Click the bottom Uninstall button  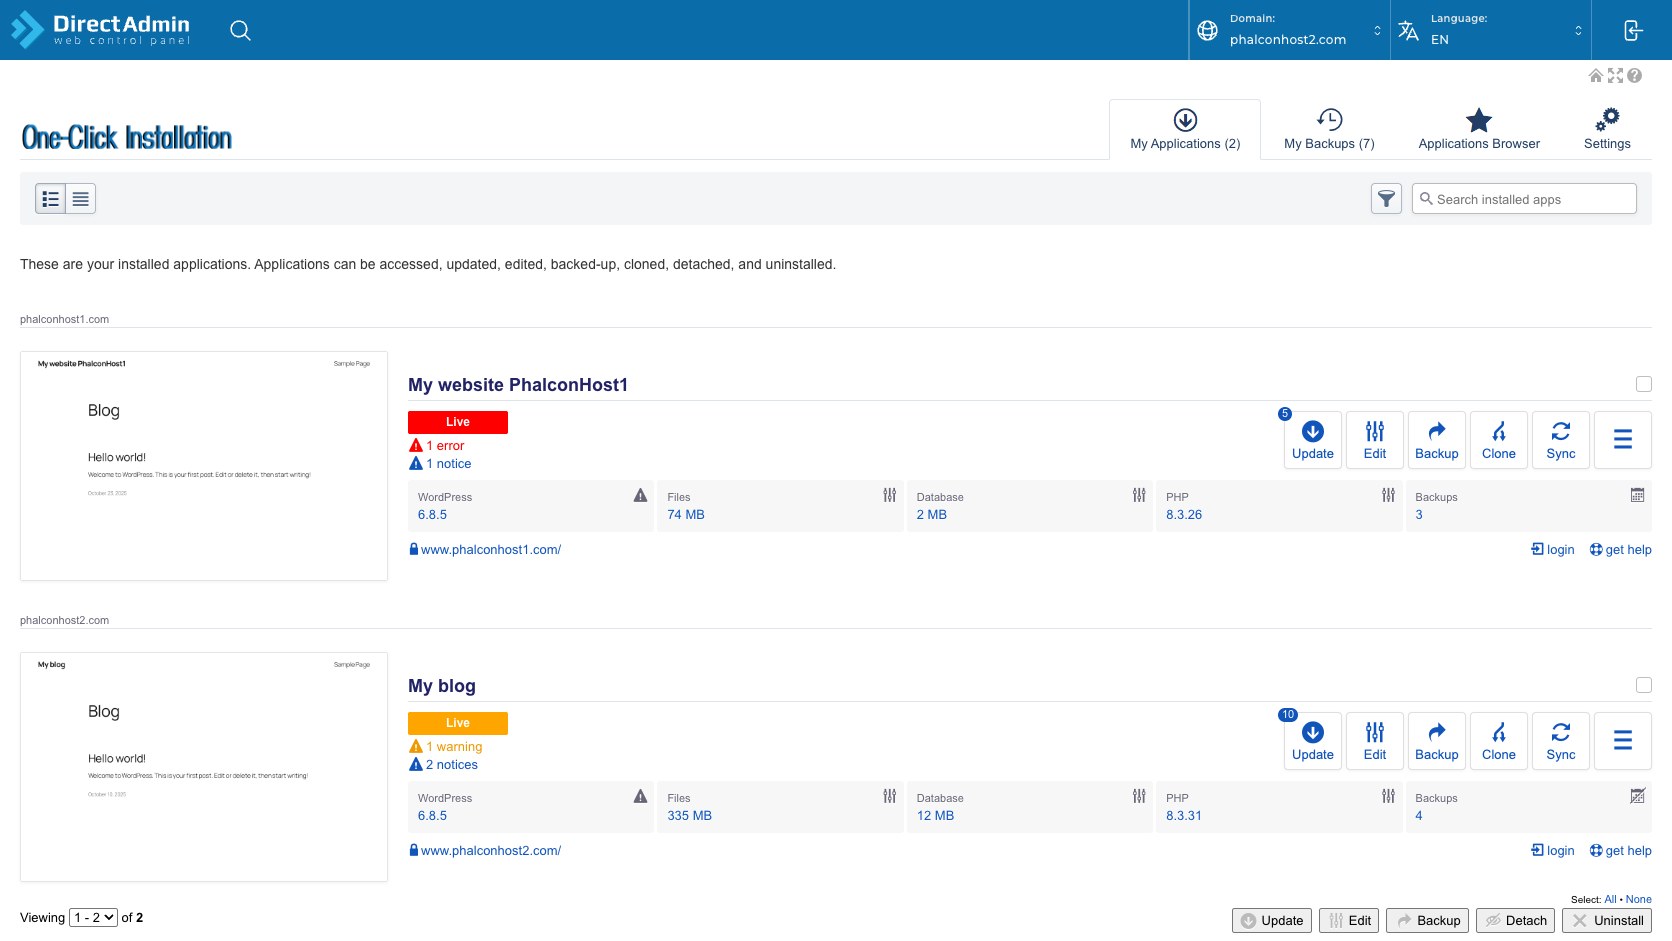coord(1607,920)
